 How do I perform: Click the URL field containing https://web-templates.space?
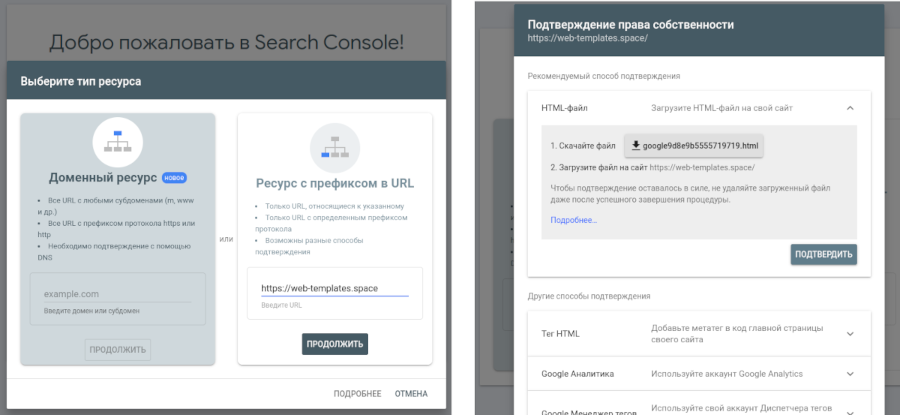click(x=334, y=288)
